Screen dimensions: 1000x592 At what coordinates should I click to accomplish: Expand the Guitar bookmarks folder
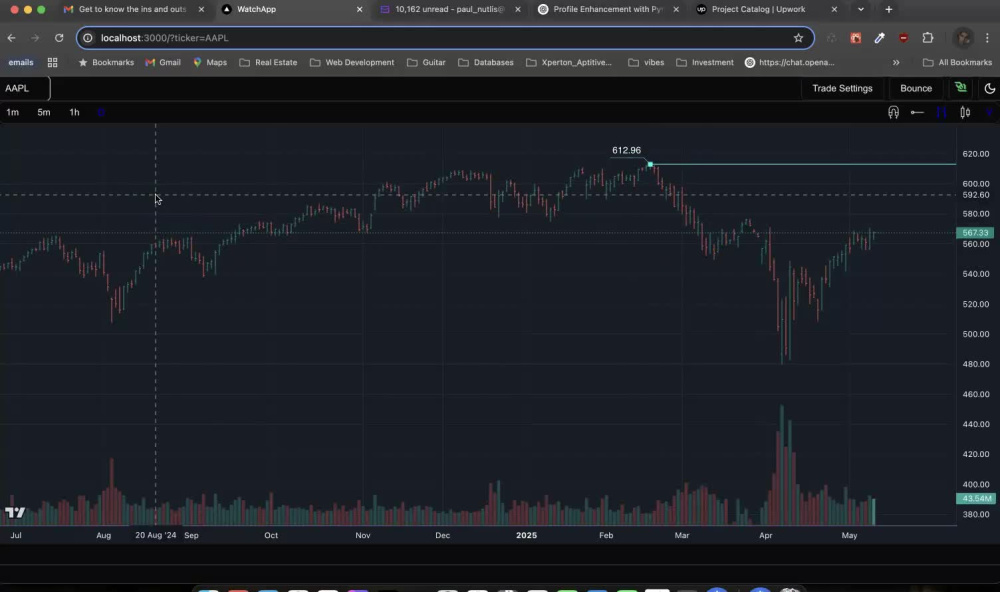pos(426,63)
